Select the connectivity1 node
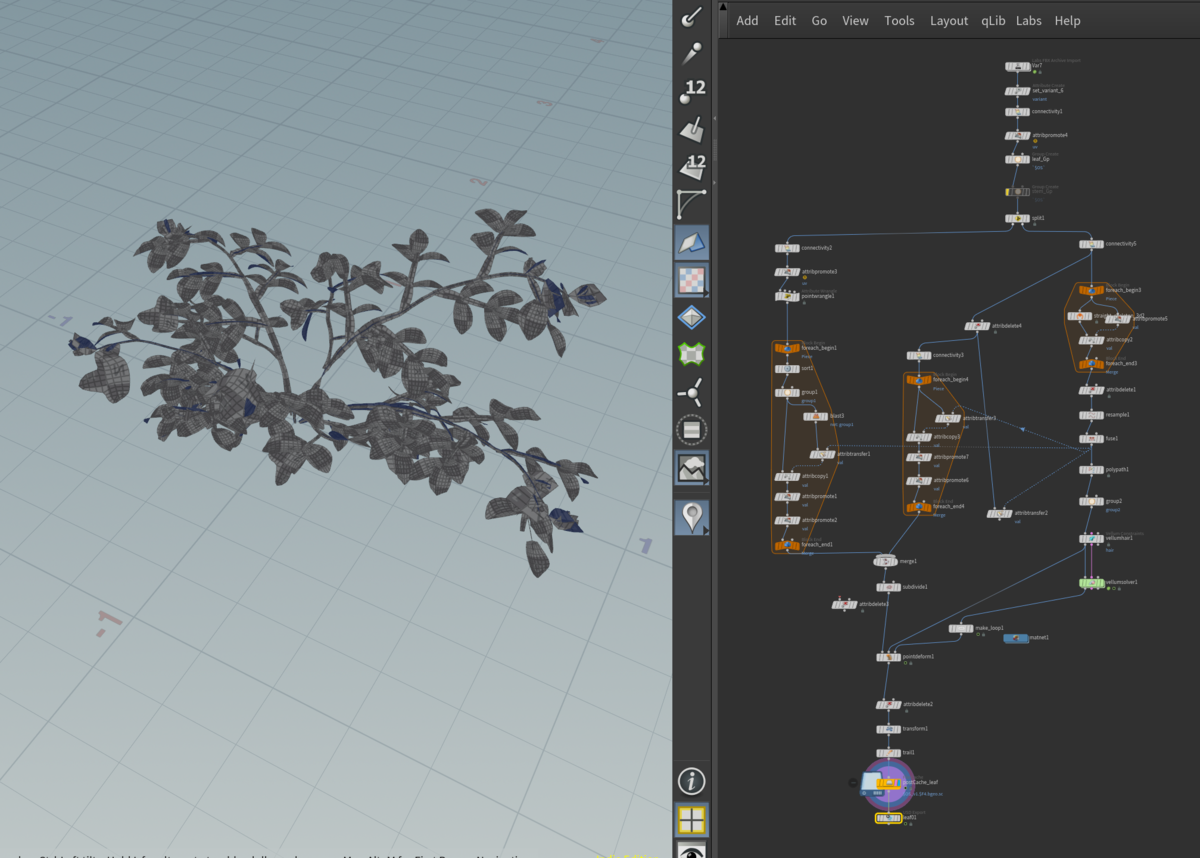The width and height of the screenshot is (1200, 858). click(1017, 112)
